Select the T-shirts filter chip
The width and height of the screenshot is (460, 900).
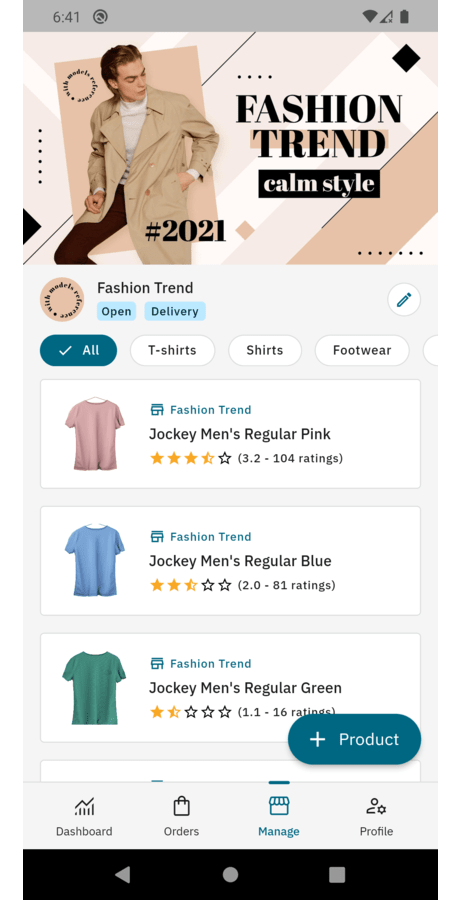click(172, 350)
